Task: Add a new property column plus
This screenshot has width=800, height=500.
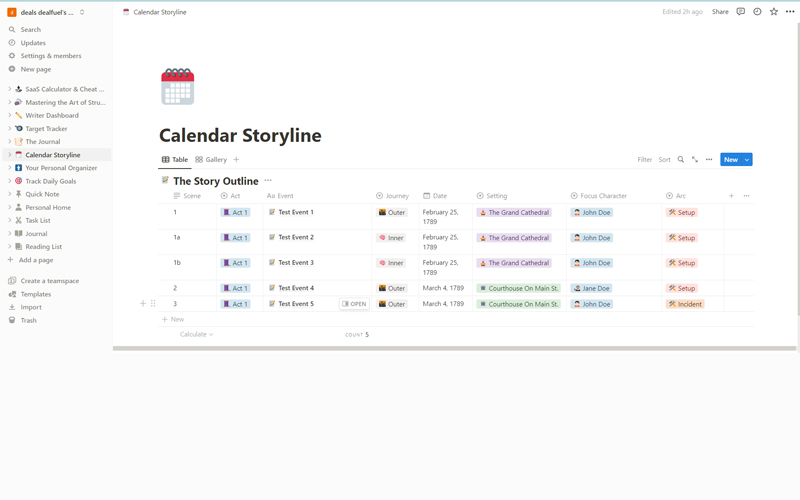Action: [731, 196]
